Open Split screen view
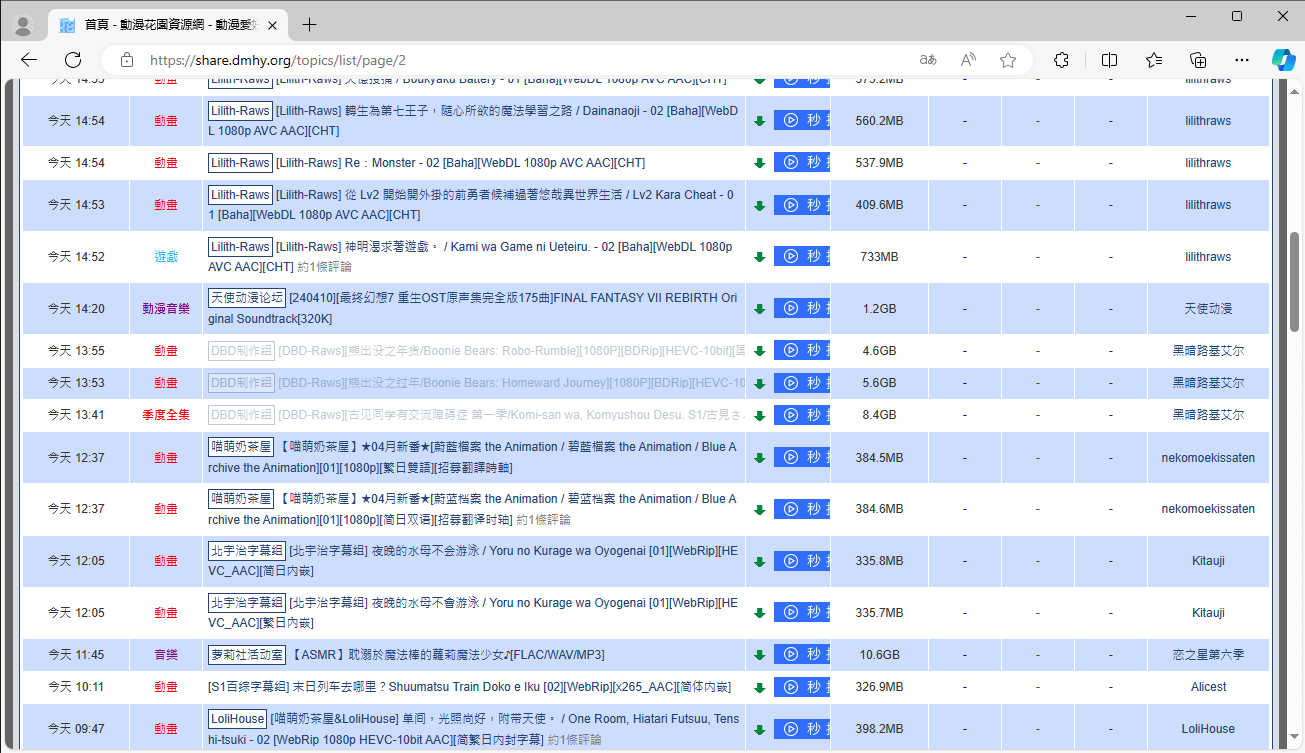The image size is (1305, 753). click(1109, 60)
